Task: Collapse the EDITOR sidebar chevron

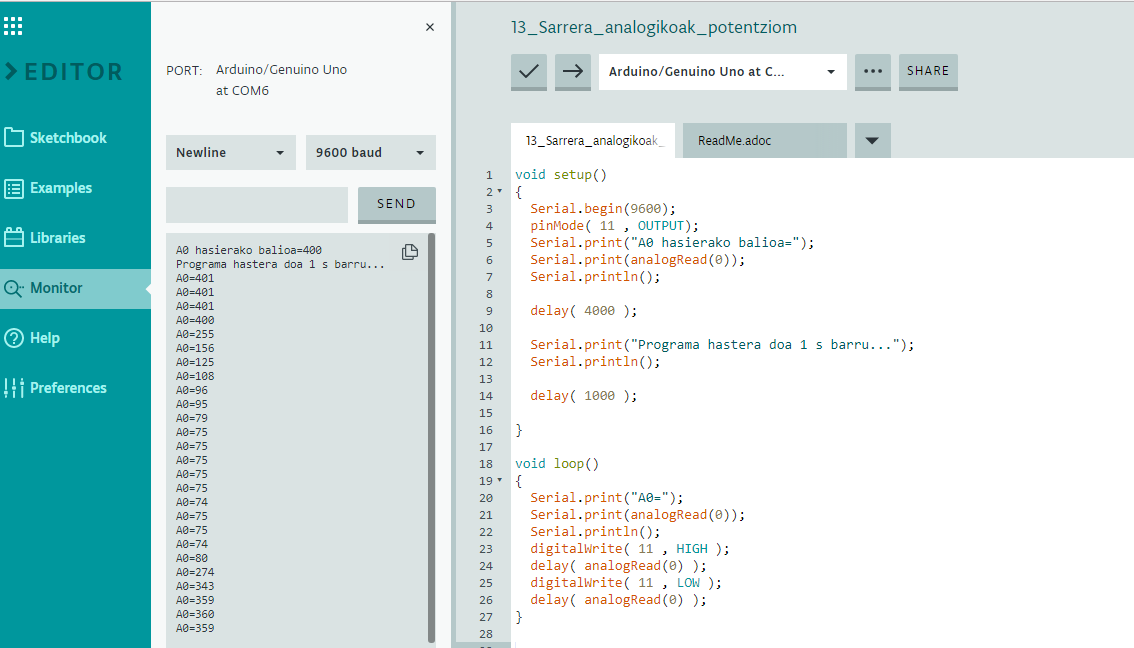Action: point(11,72)
